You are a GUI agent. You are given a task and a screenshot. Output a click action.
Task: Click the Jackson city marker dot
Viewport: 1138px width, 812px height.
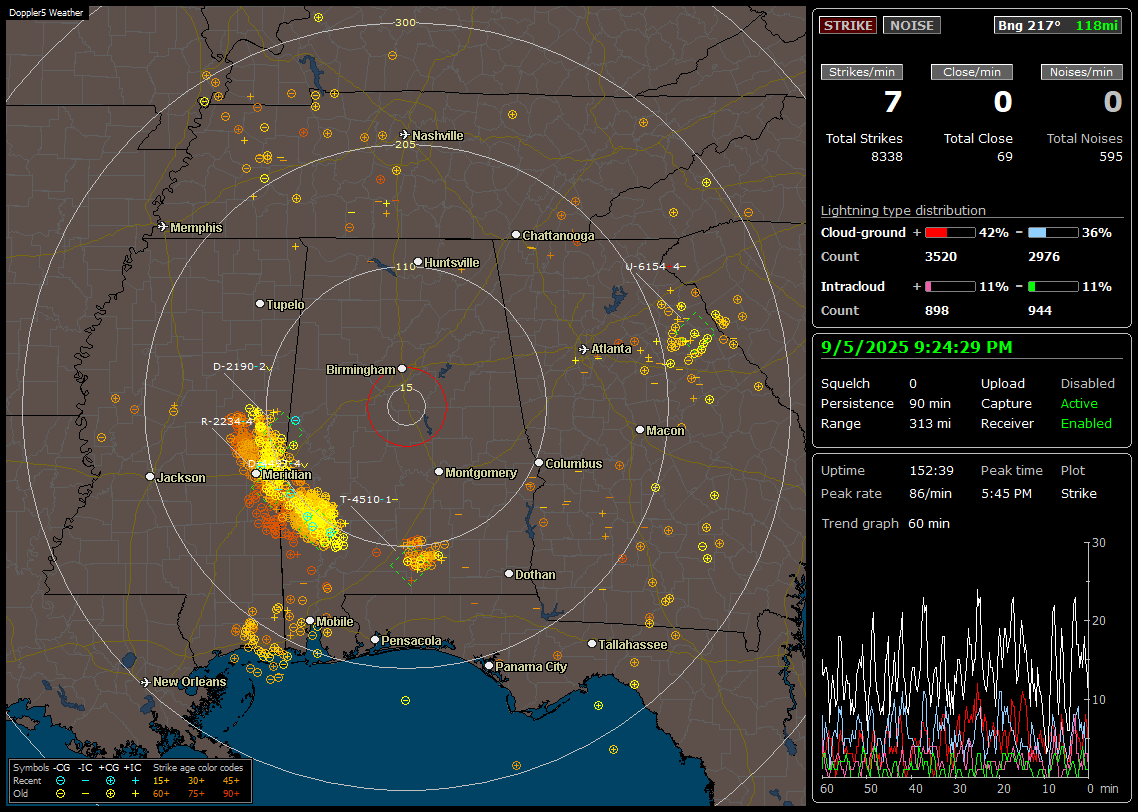tap(150, 477)
